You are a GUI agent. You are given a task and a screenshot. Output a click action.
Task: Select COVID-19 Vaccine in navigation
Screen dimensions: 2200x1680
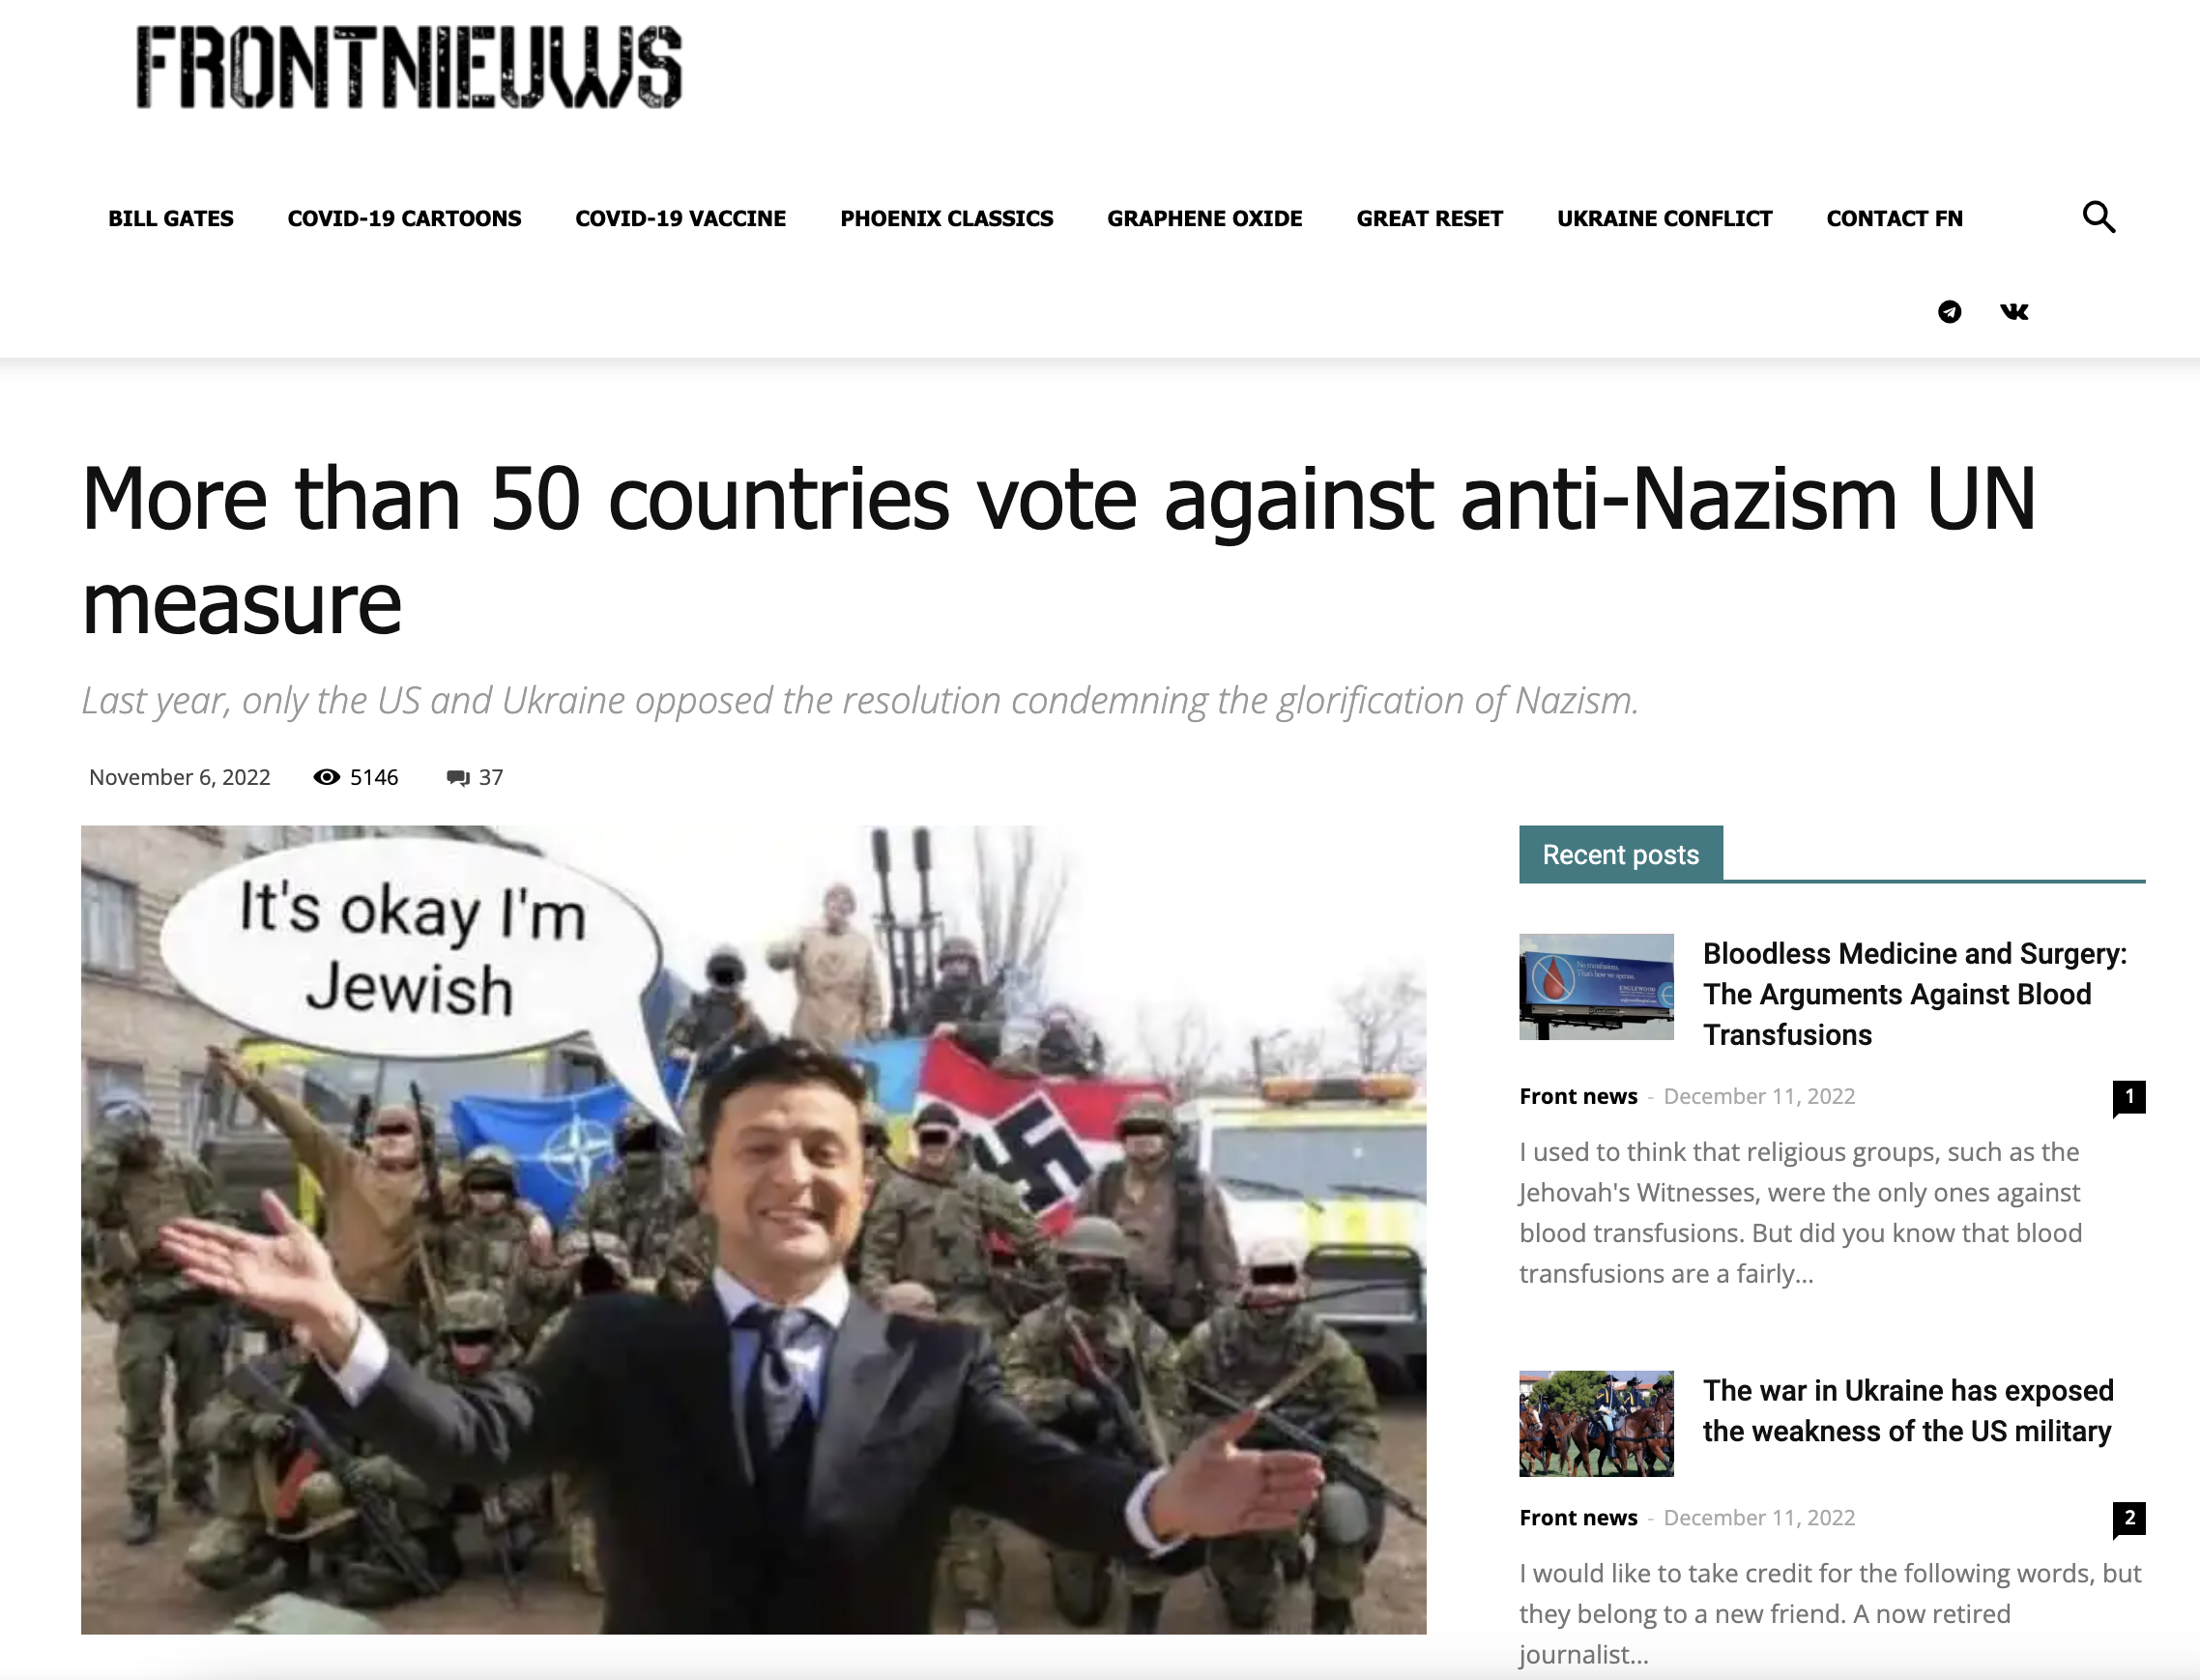[x=680, y=218]
